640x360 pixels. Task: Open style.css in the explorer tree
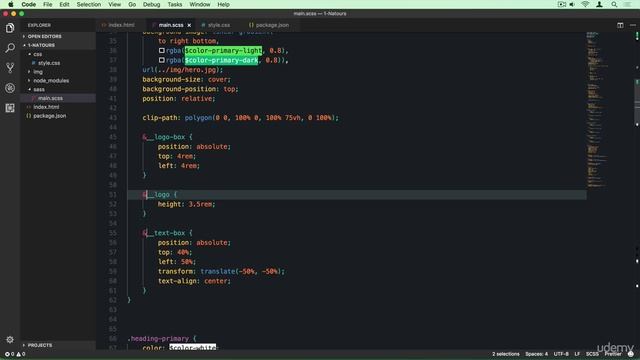coord(49,63)
